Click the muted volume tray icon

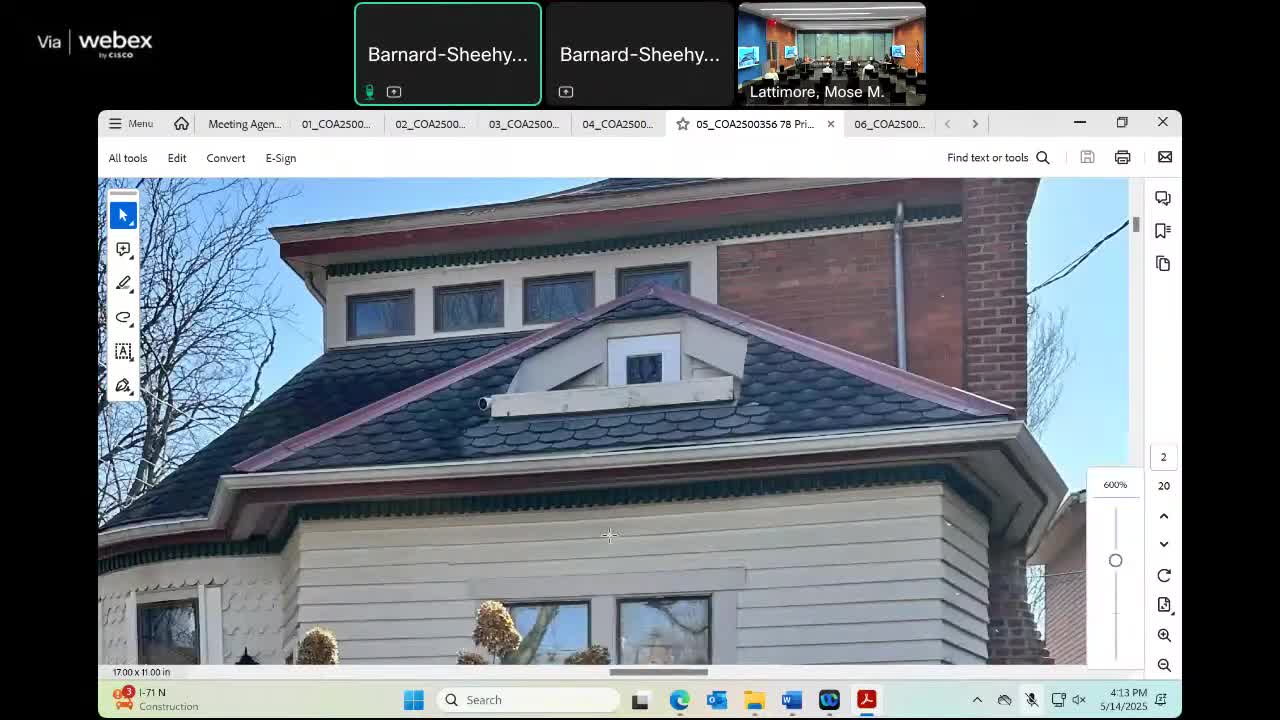pos(1079,700)
